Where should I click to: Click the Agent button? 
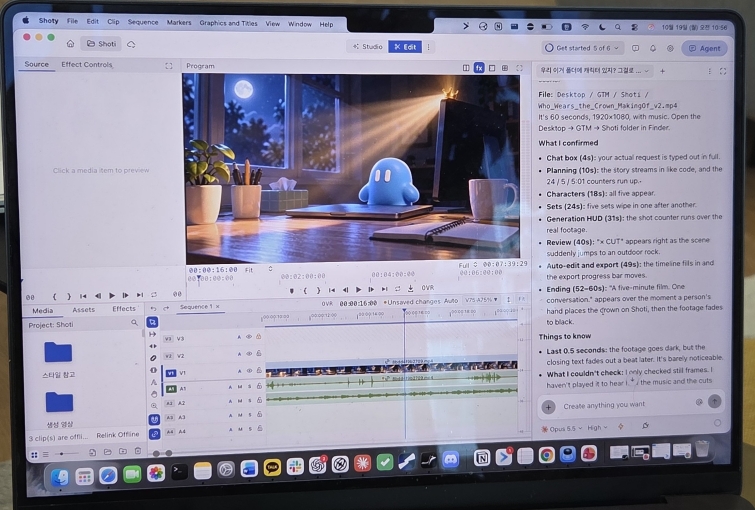coord(704,48)
